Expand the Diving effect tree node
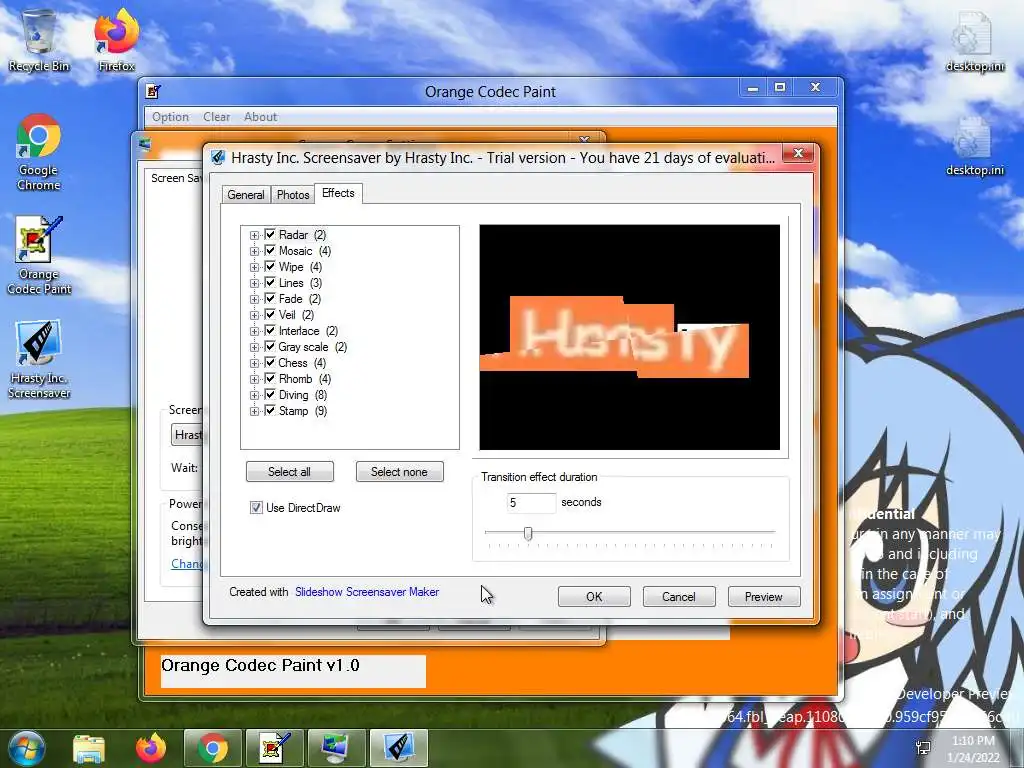1024x768 pixels. coord(254,395)
